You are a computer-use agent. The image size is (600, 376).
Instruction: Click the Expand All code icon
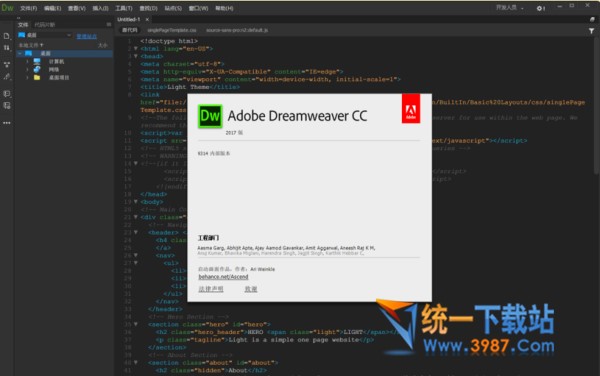[x=7, y=65]
